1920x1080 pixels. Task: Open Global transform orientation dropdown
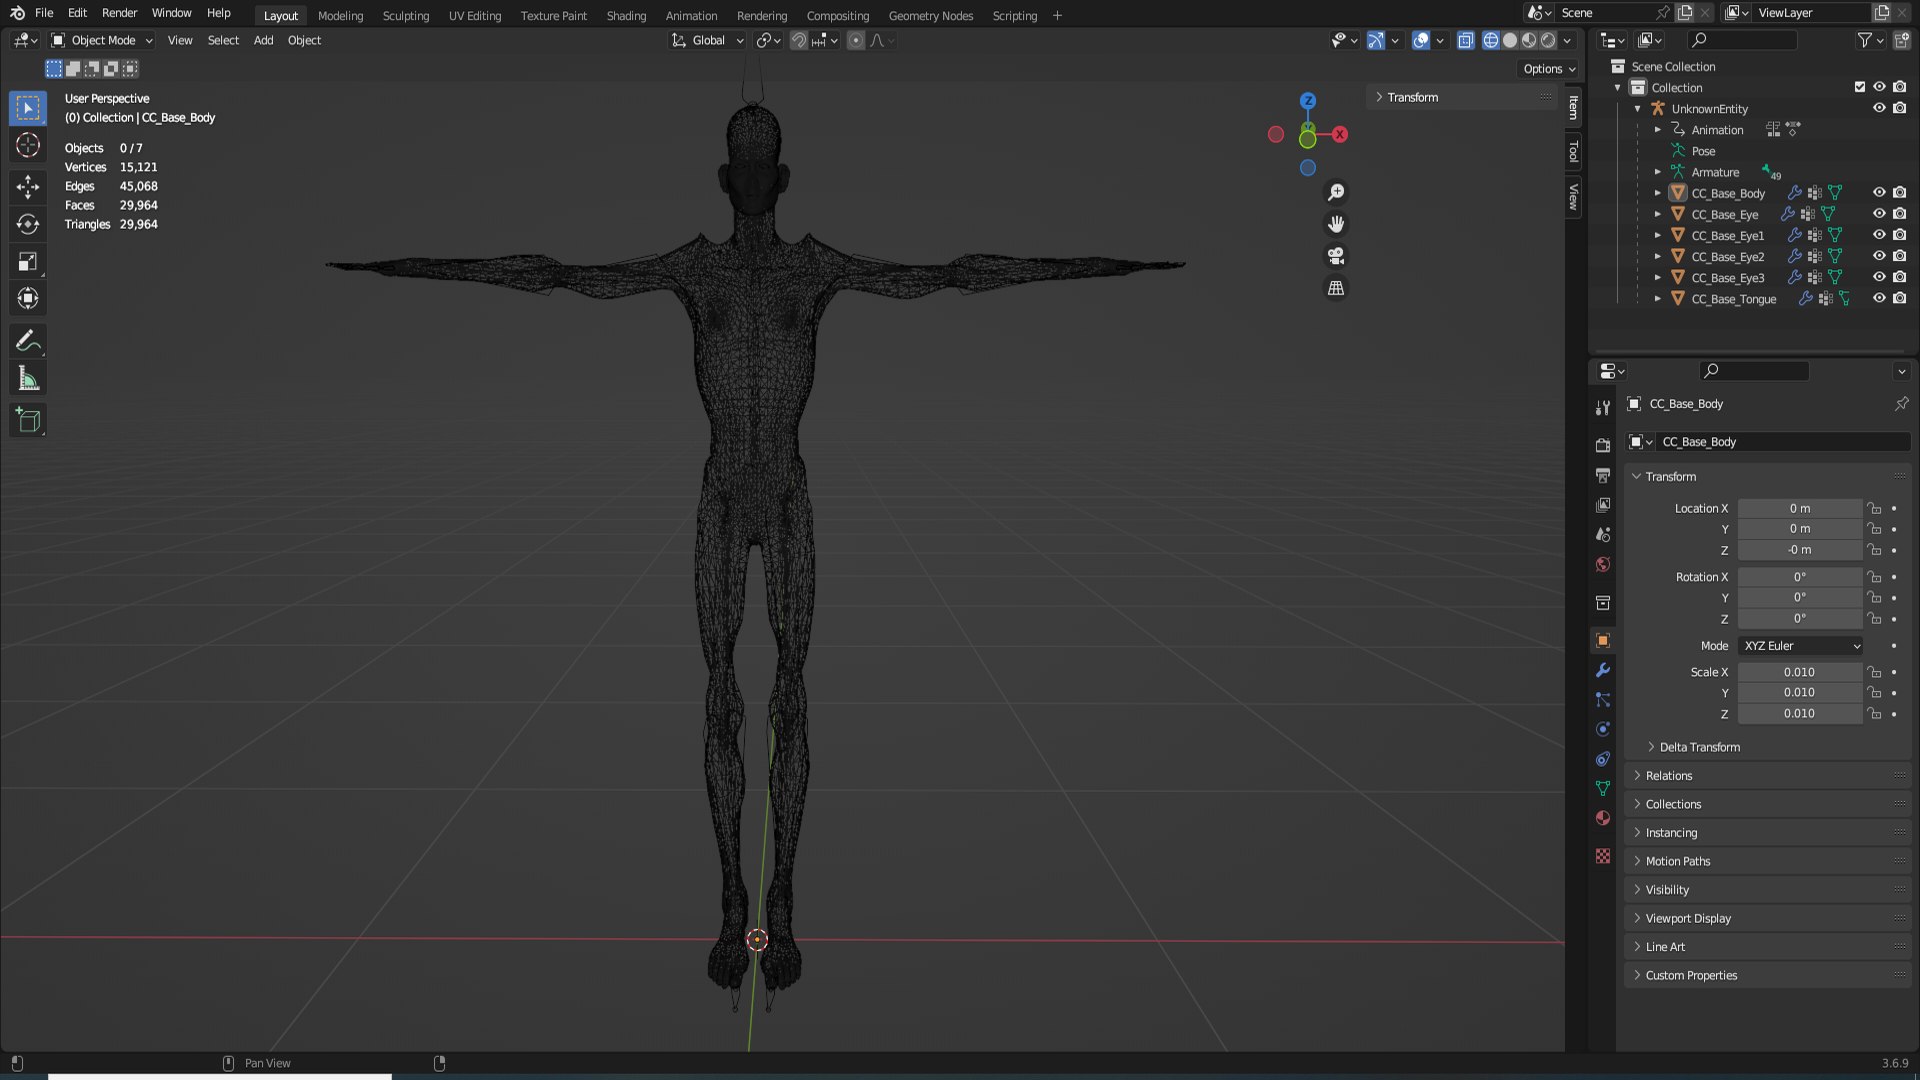click(707, 40)
